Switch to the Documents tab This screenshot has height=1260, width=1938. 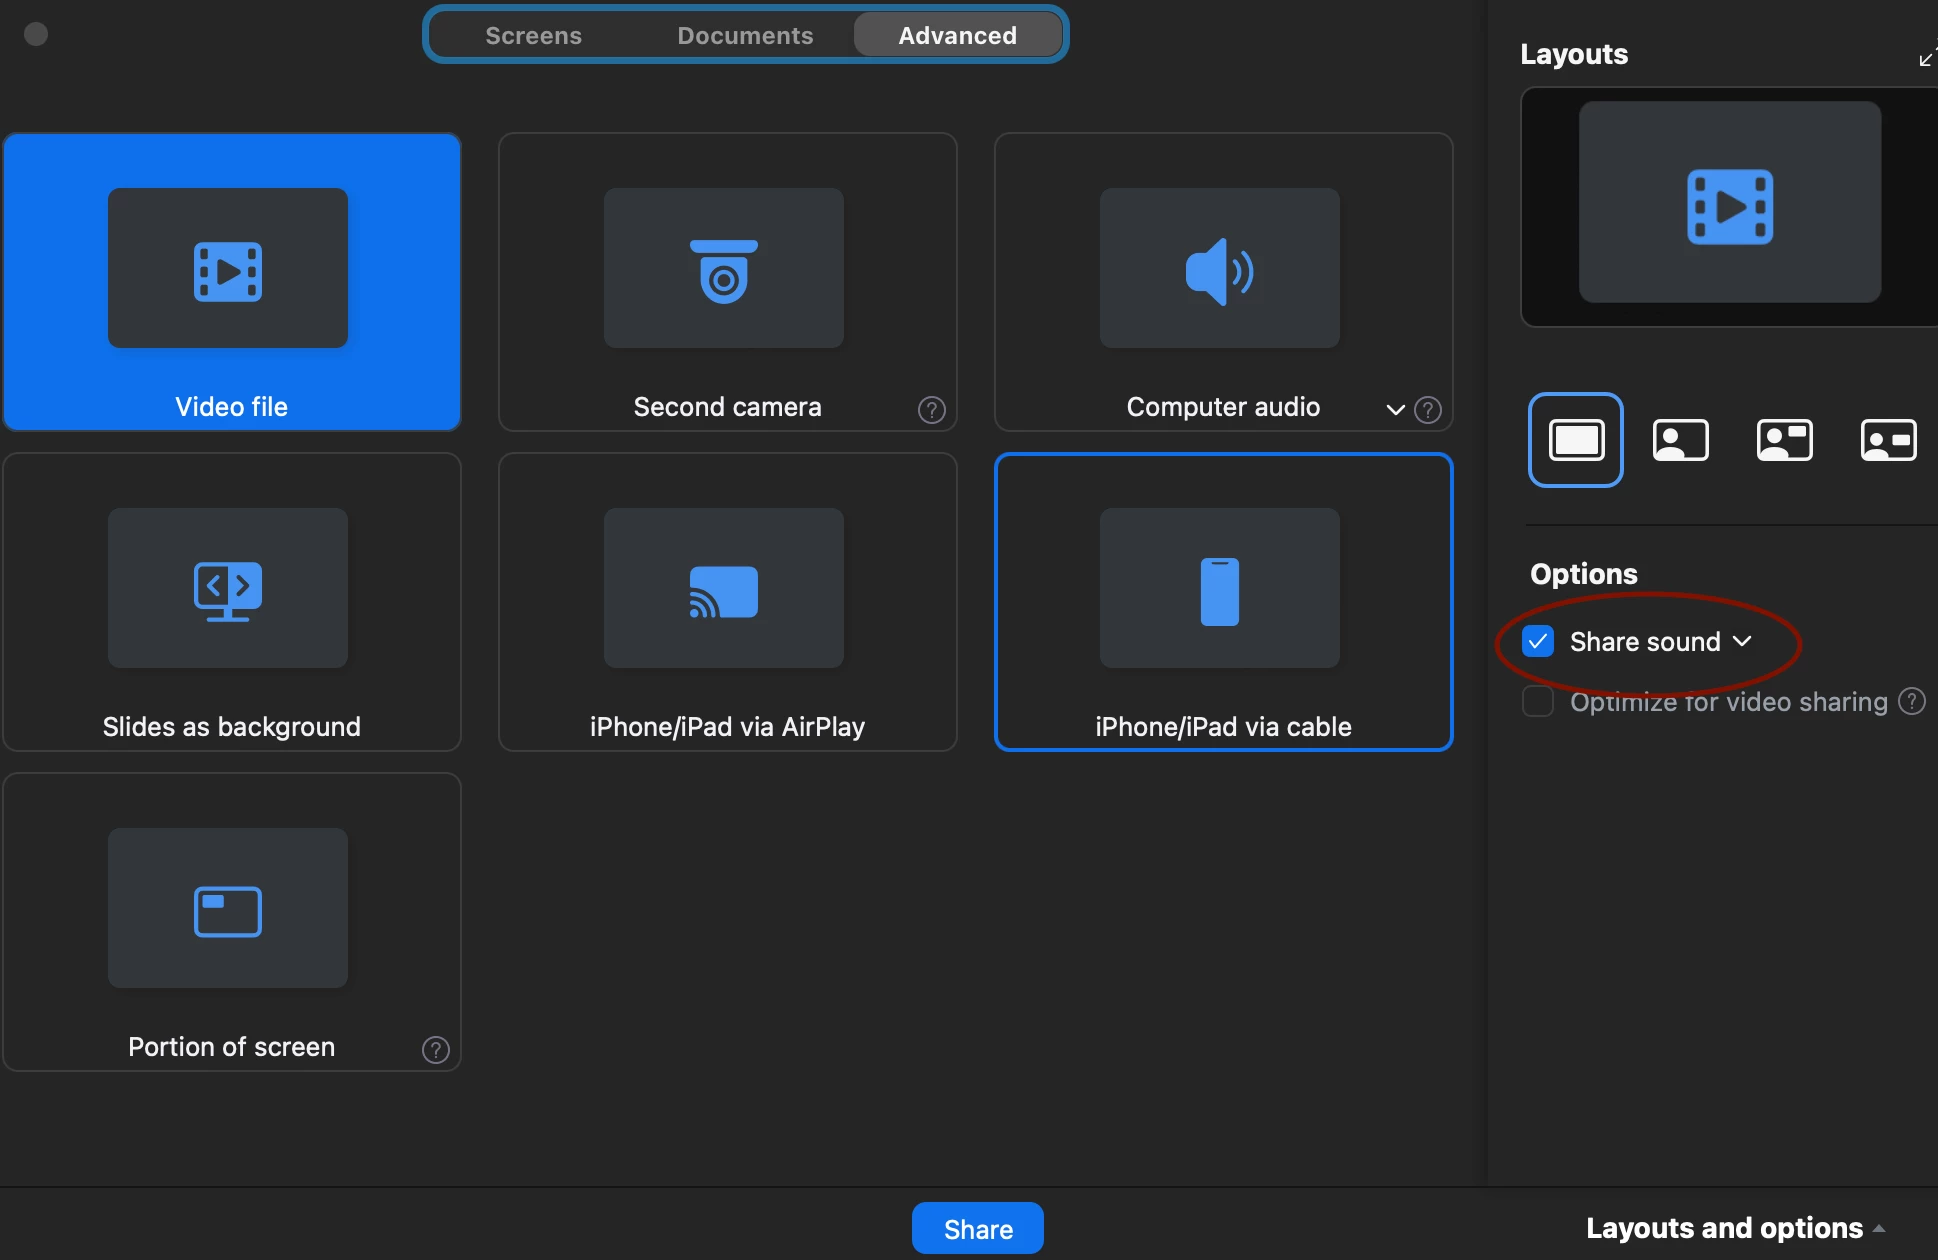click(x=745, y=35)
